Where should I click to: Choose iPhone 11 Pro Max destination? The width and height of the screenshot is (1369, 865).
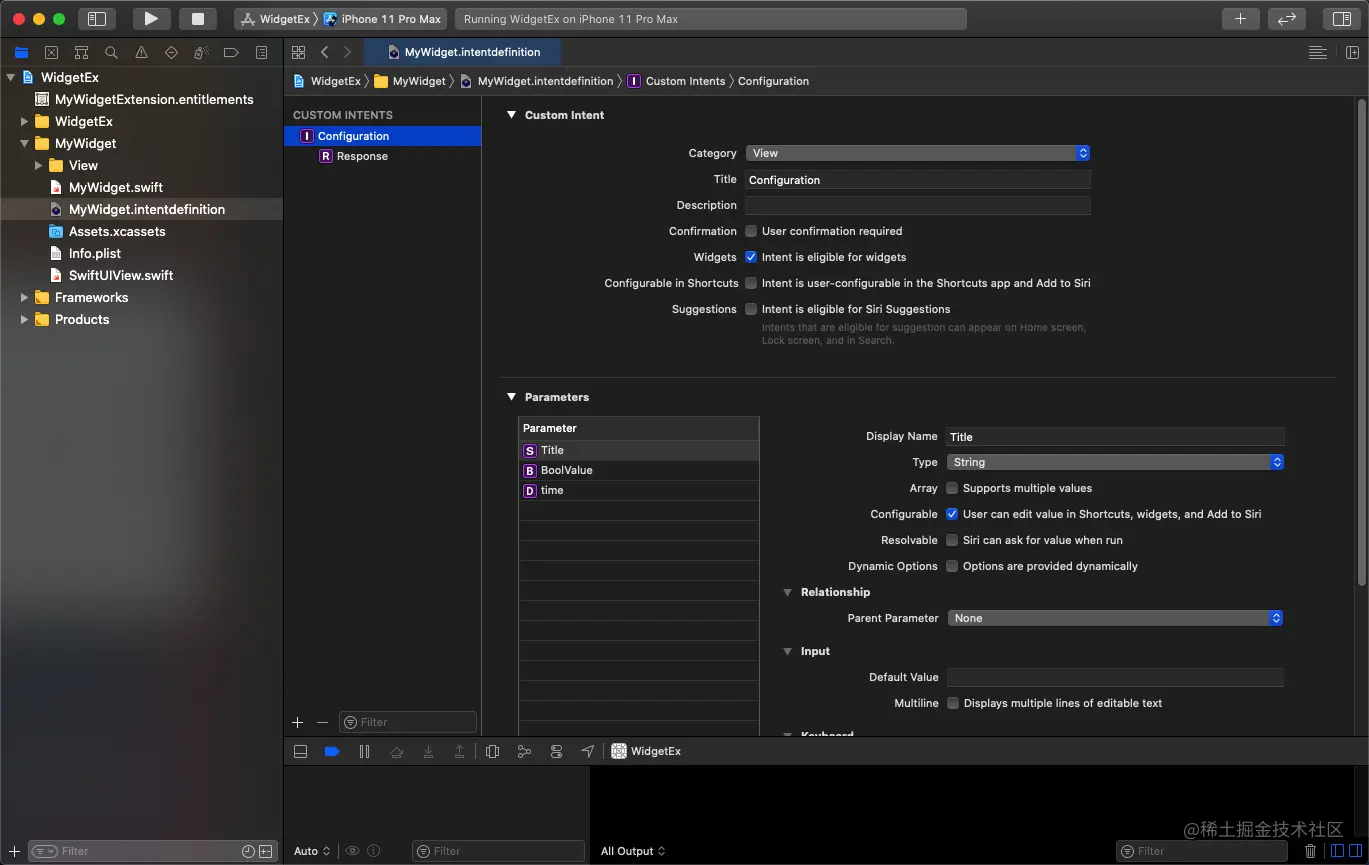(382, 19)
